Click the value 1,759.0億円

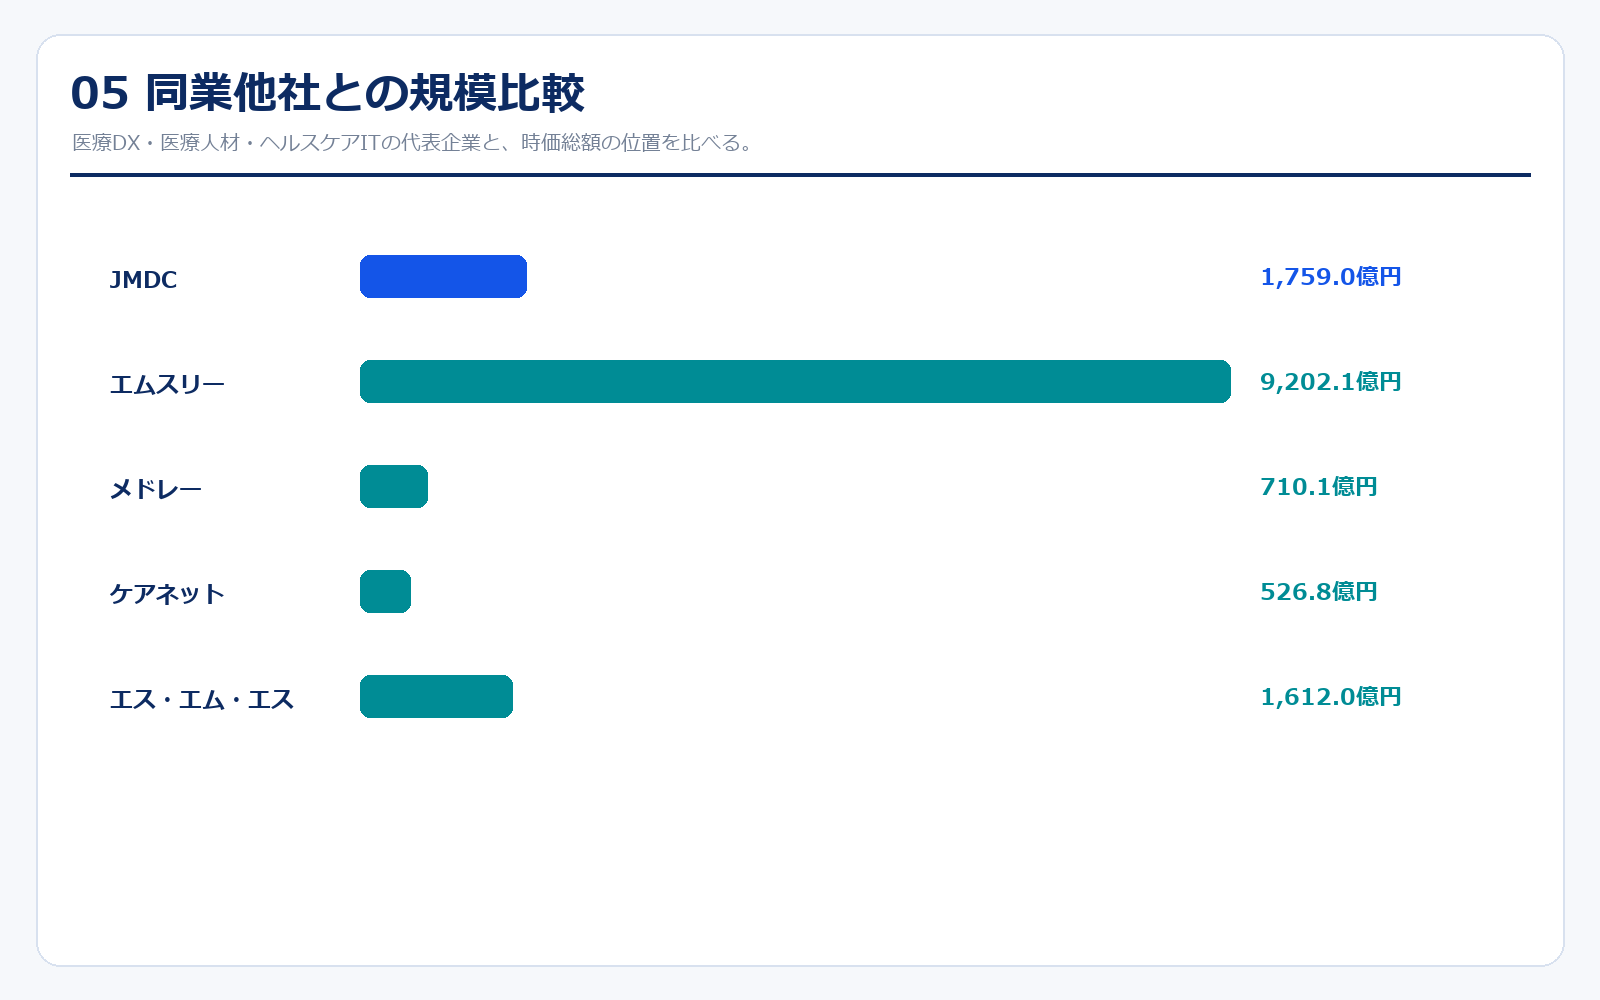(1330, 277)
